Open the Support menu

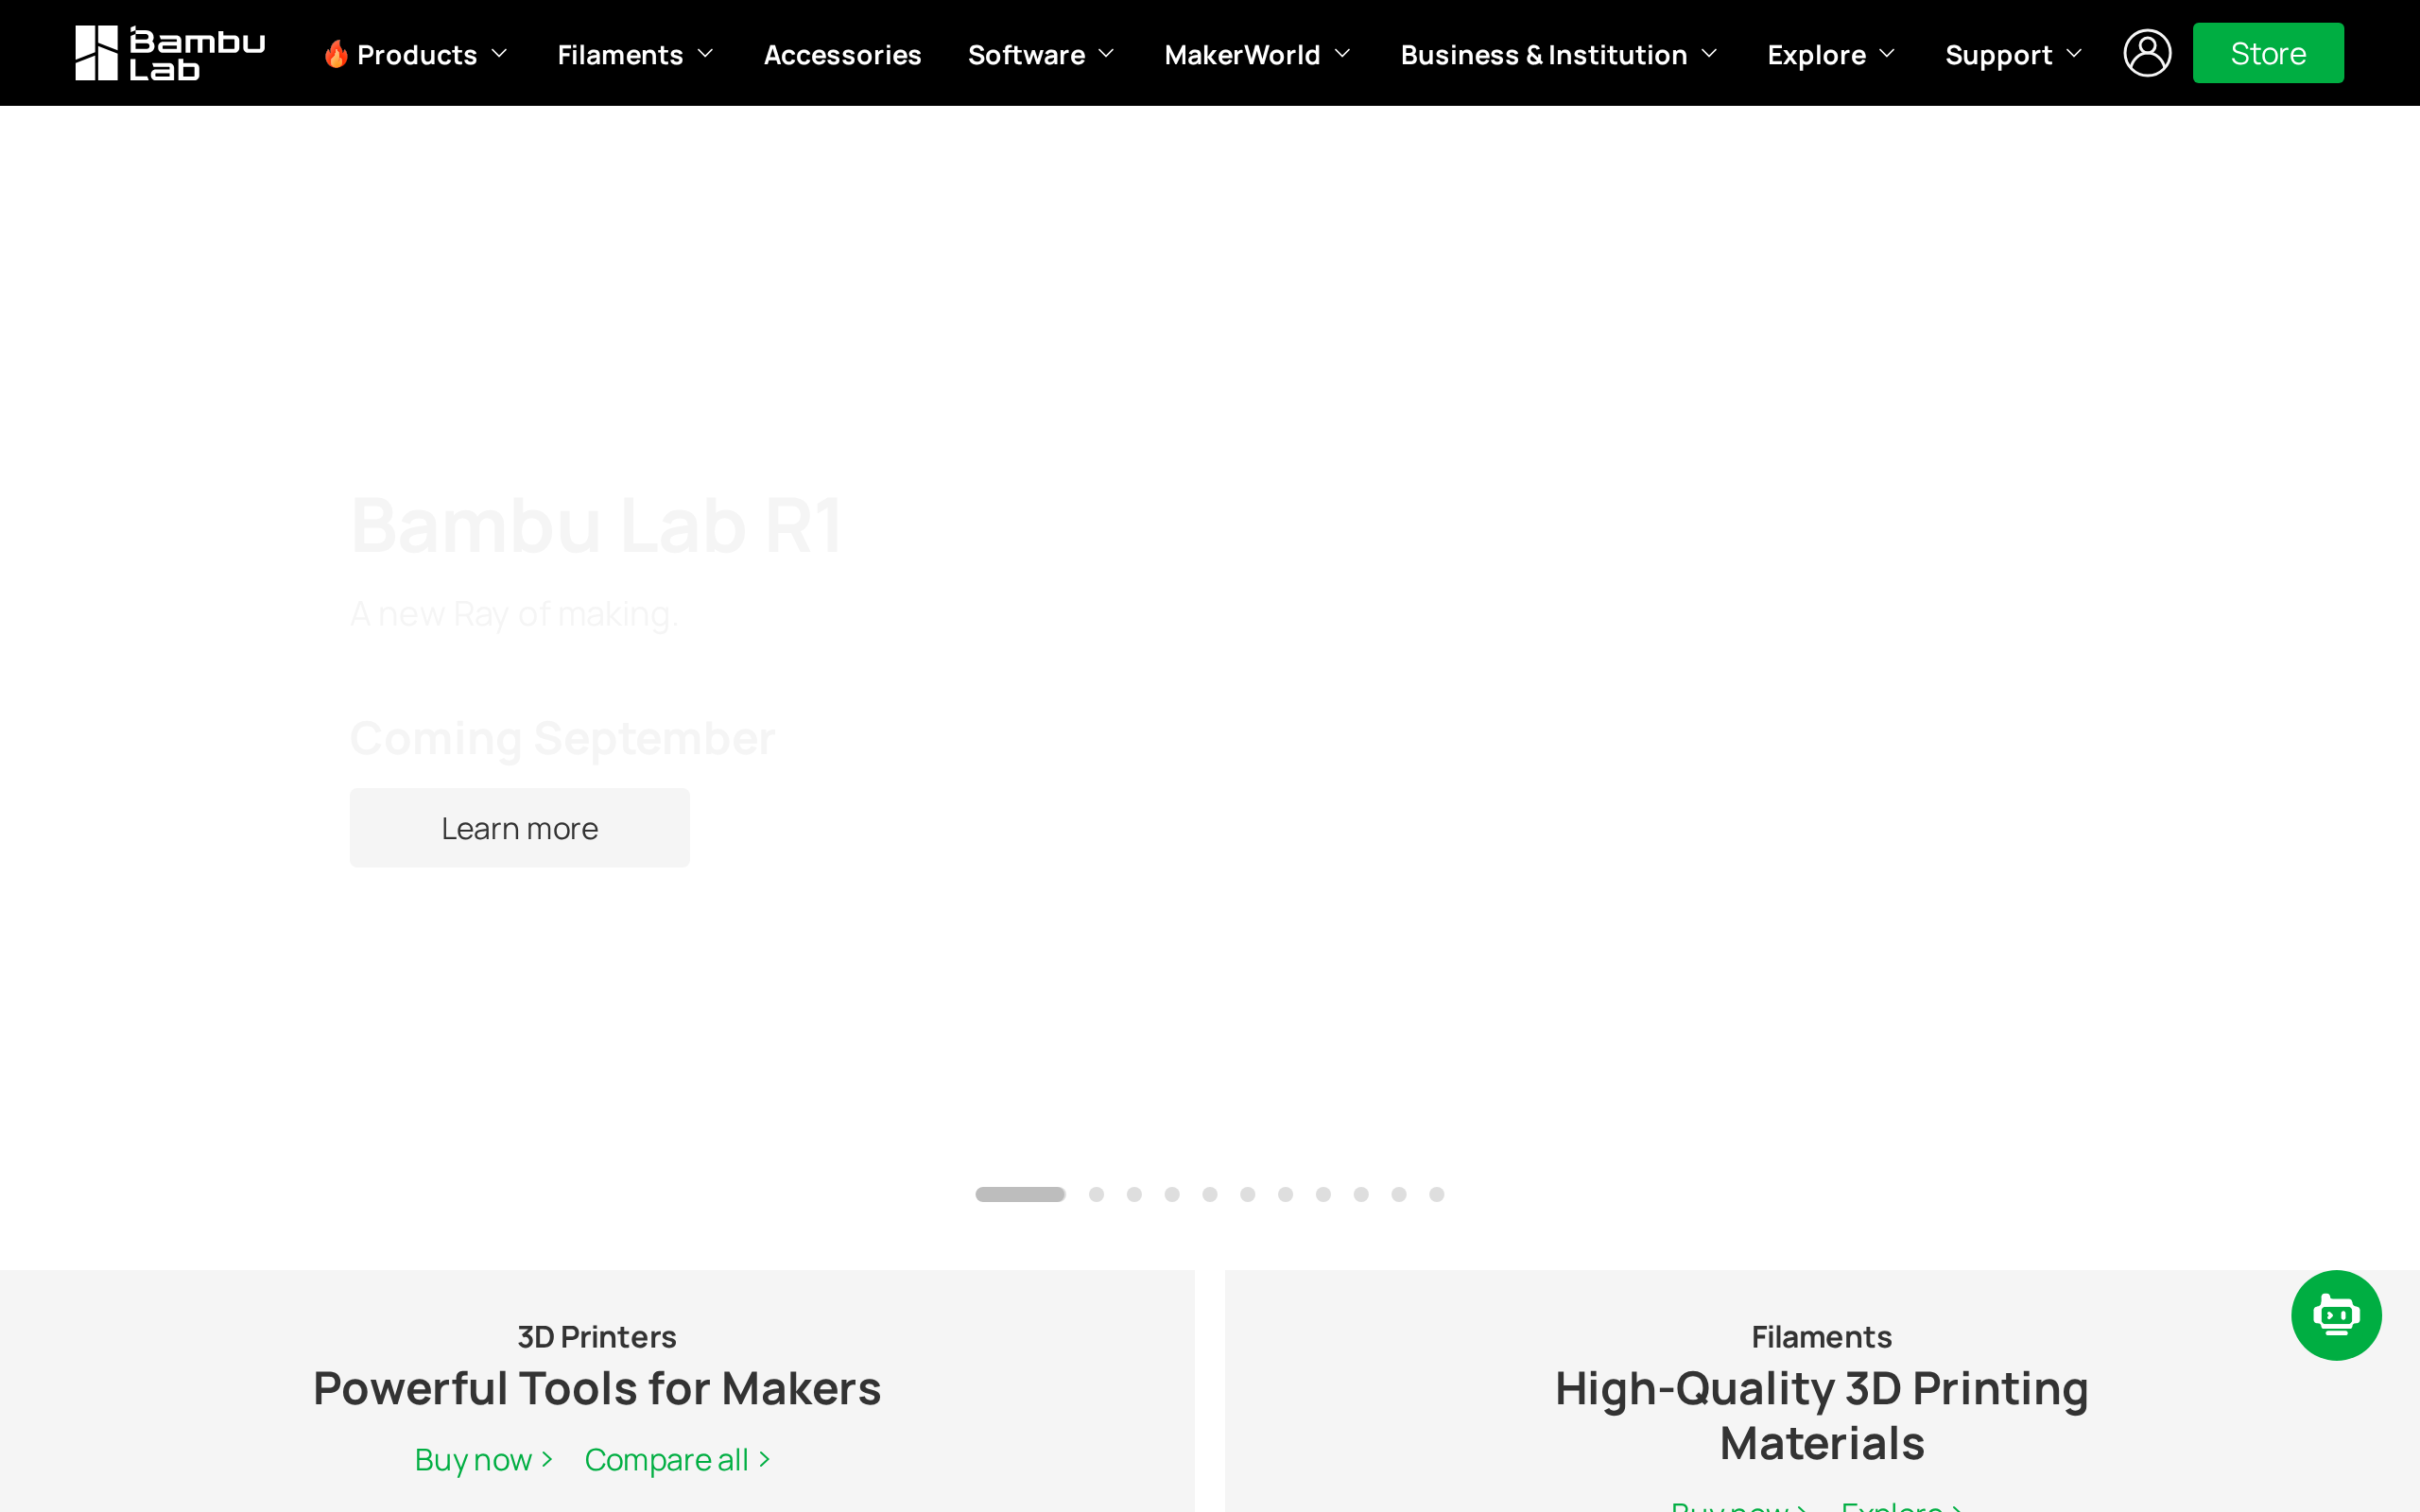(x=1998, y=54)
